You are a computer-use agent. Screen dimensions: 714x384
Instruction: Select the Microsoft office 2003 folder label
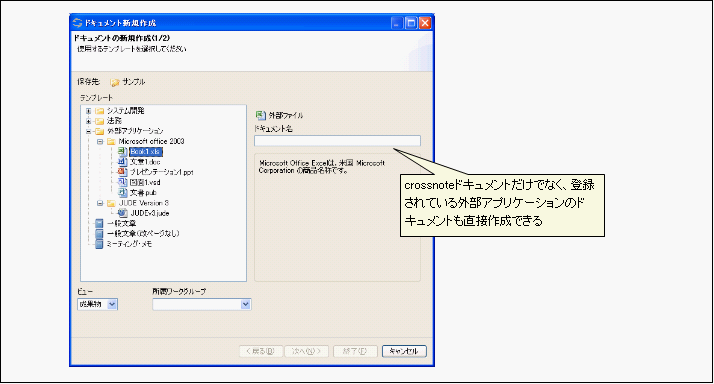pyautogui.click(x=151, y=141)
